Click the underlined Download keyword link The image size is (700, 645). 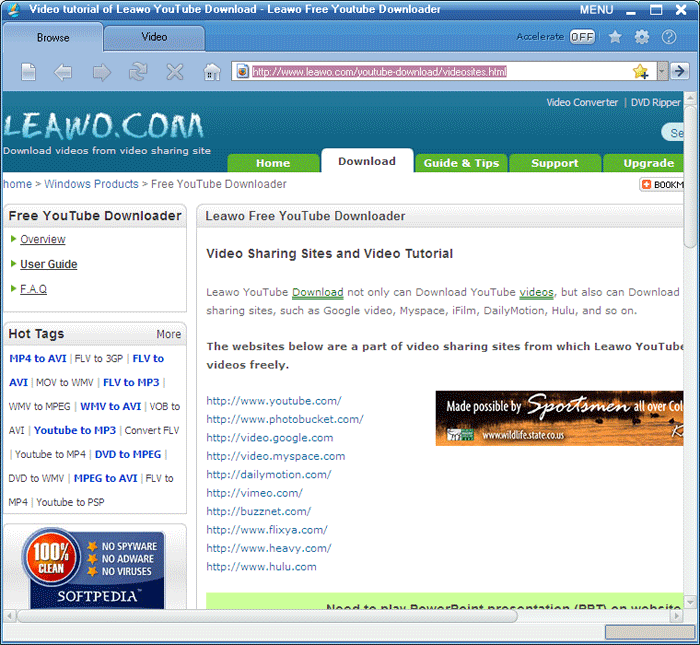click(317, 292)
